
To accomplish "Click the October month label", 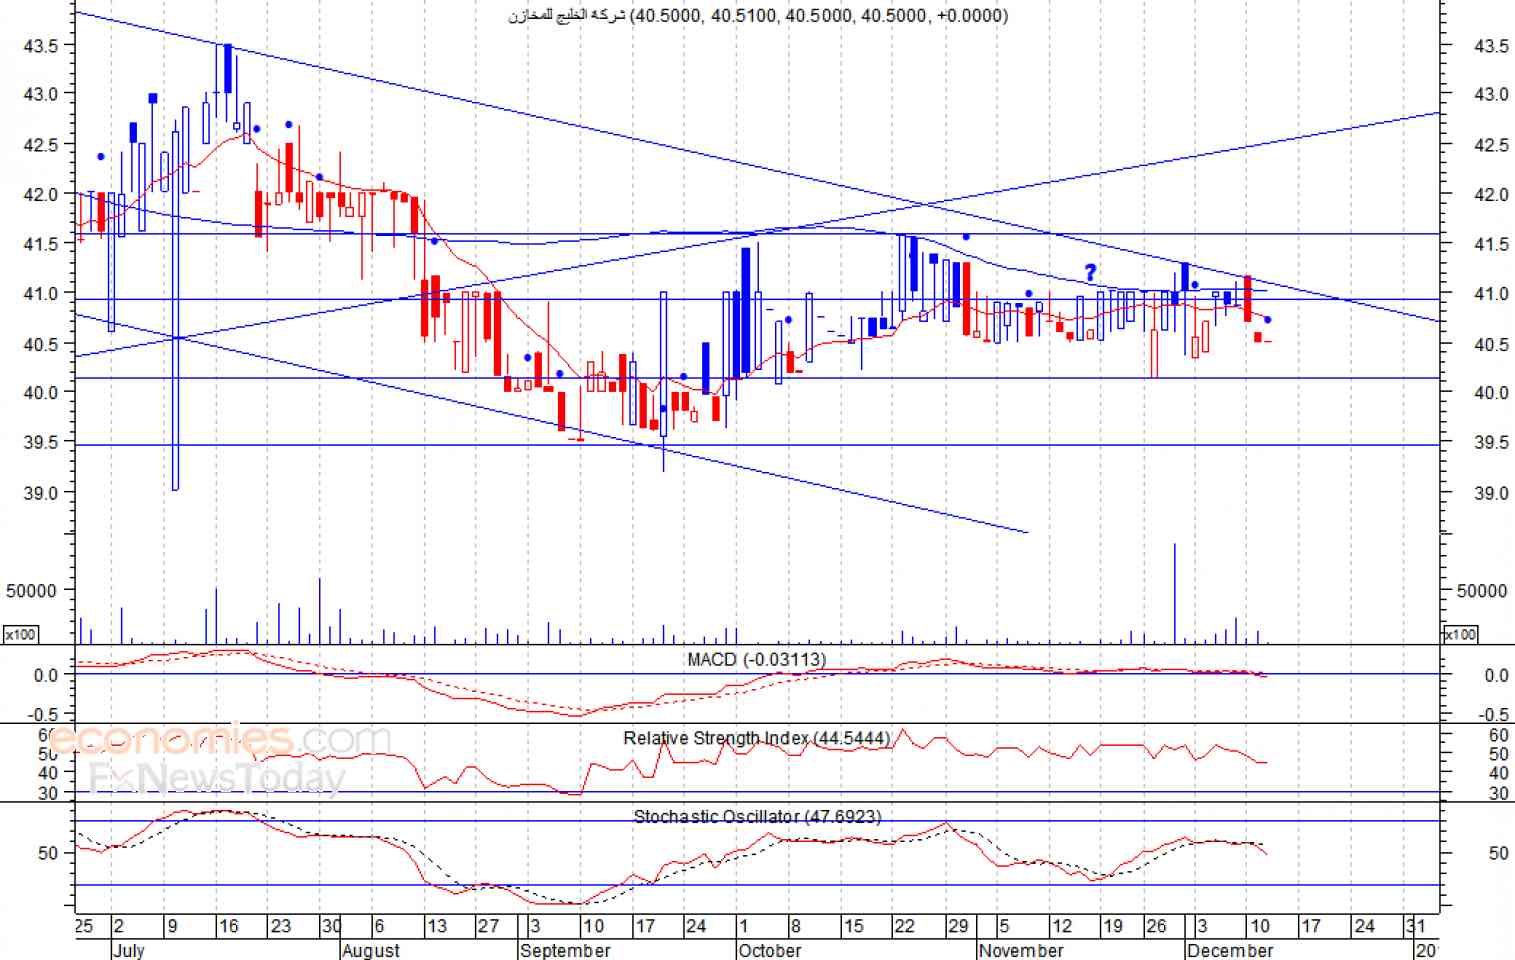I will click(x=769, y=950).
